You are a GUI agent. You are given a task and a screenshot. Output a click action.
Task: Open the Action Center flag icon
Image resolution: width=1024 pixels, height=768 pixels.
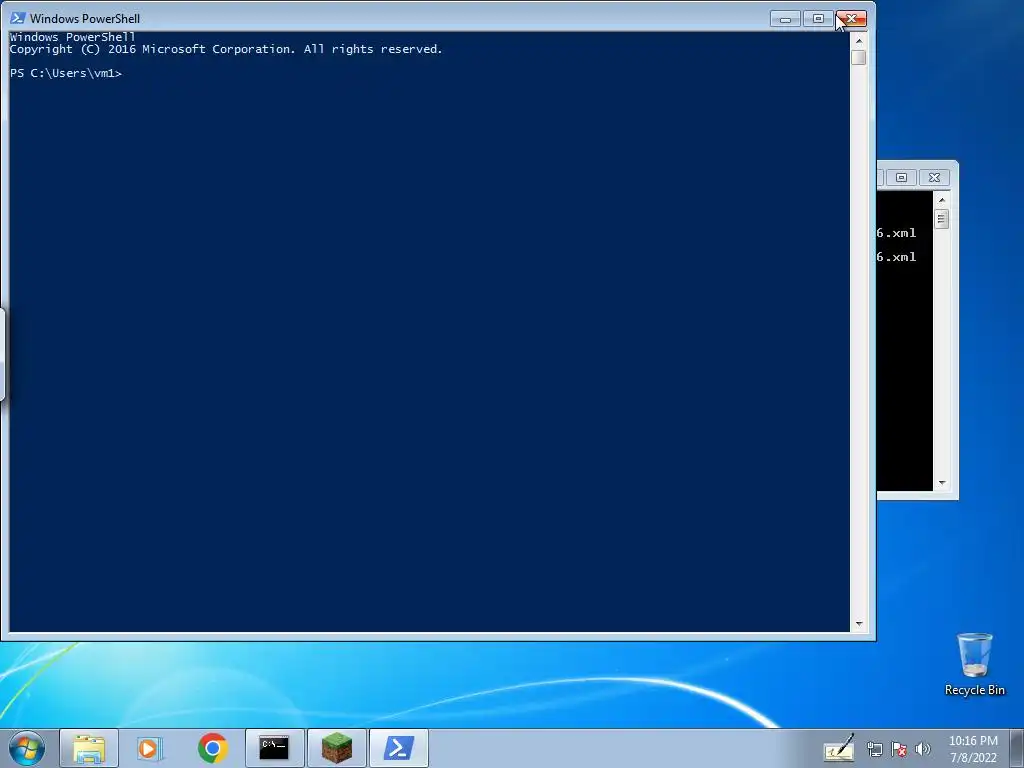click(x=899, y=749)
